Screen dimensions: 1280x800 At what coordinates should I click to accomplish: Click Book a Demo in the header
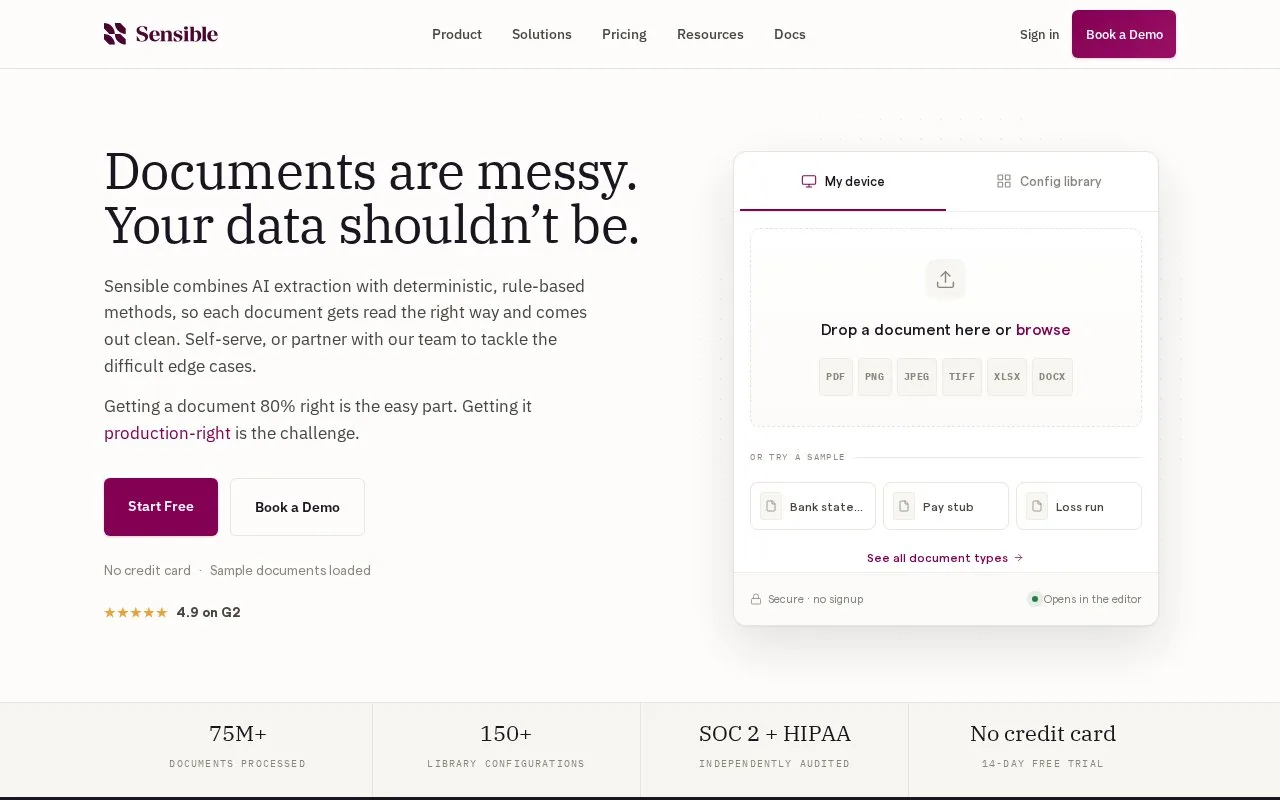click(1124, 34)
